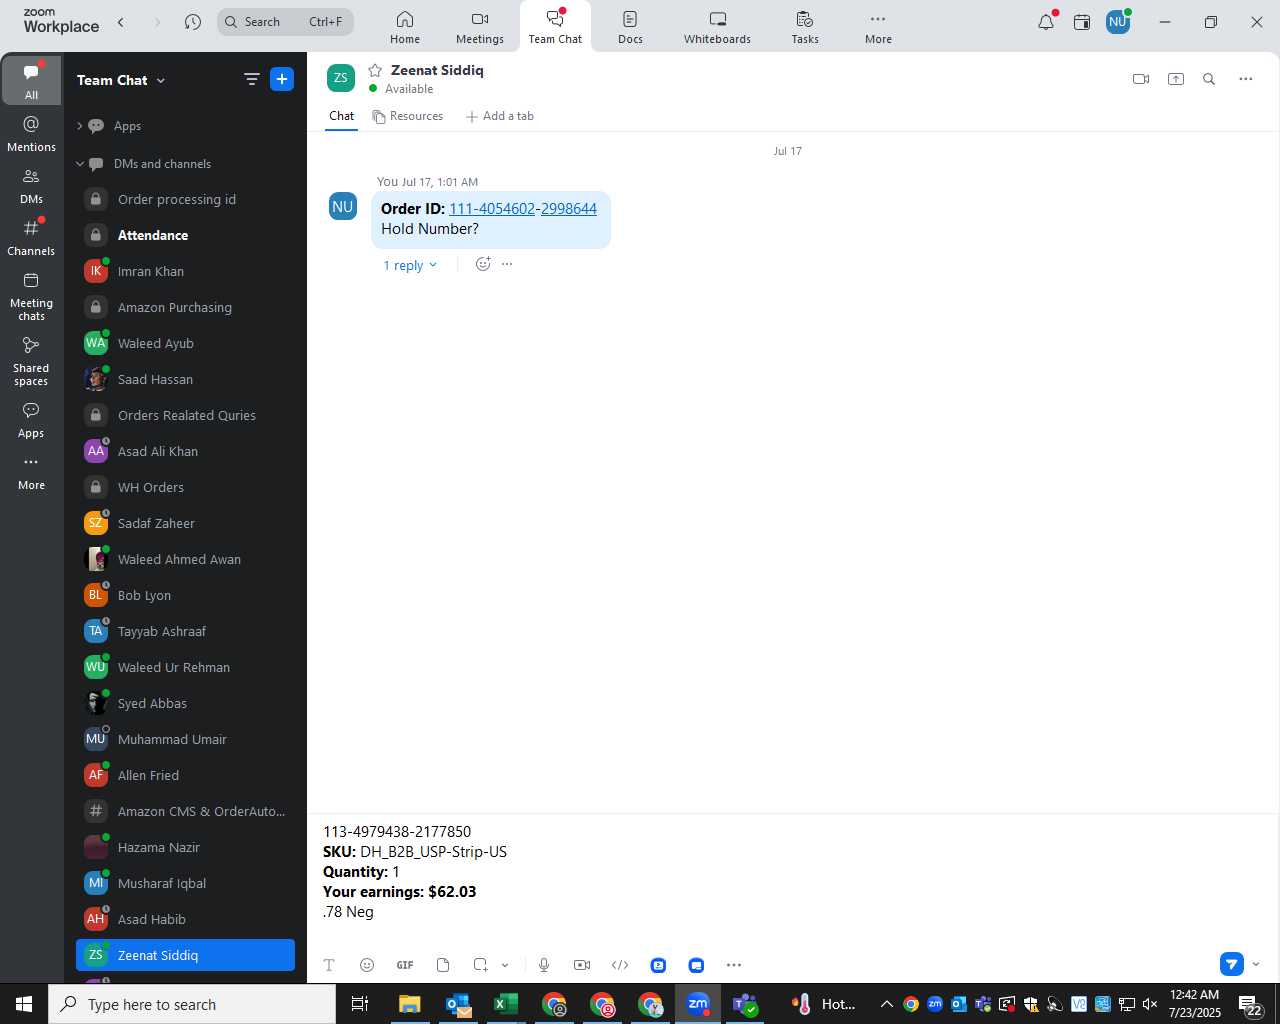Show Channels in left rail

pos(31,238)
